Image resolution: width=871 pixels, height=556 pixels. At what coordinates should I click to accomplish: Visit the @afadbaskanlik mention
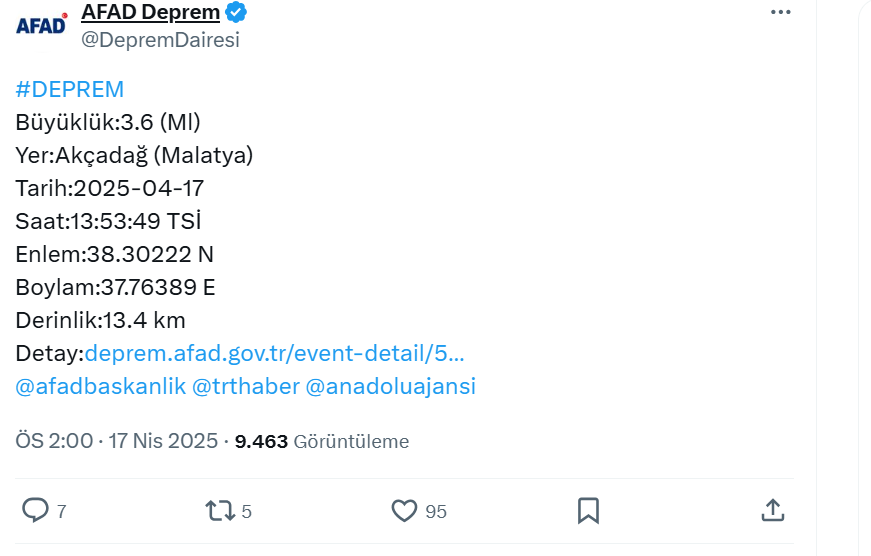tap(101, 387)
